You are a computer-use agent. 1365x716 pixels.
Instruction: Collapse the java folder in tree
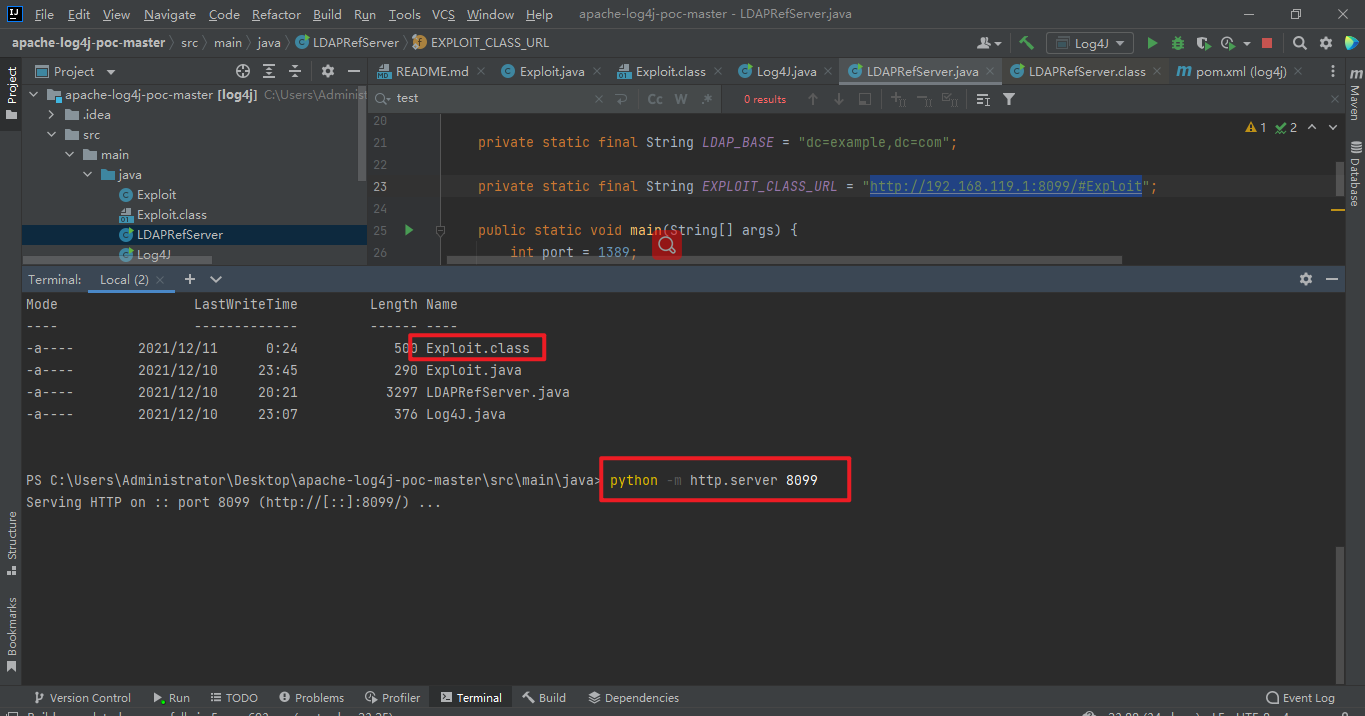click(x=88, y=175)
